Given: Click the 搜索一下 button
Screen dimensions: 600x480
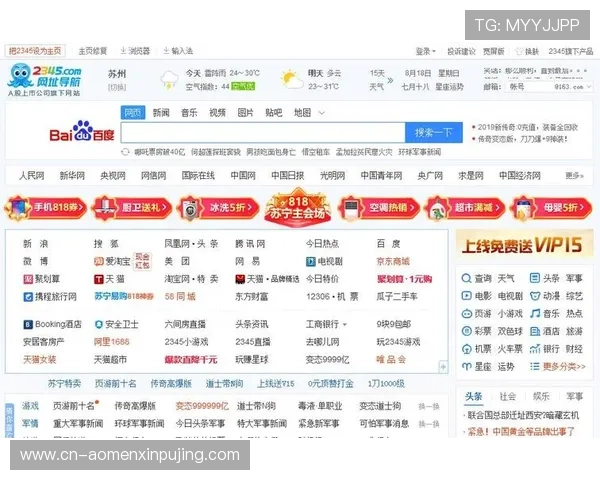Looking at the screenshot, I should (434, 132).
